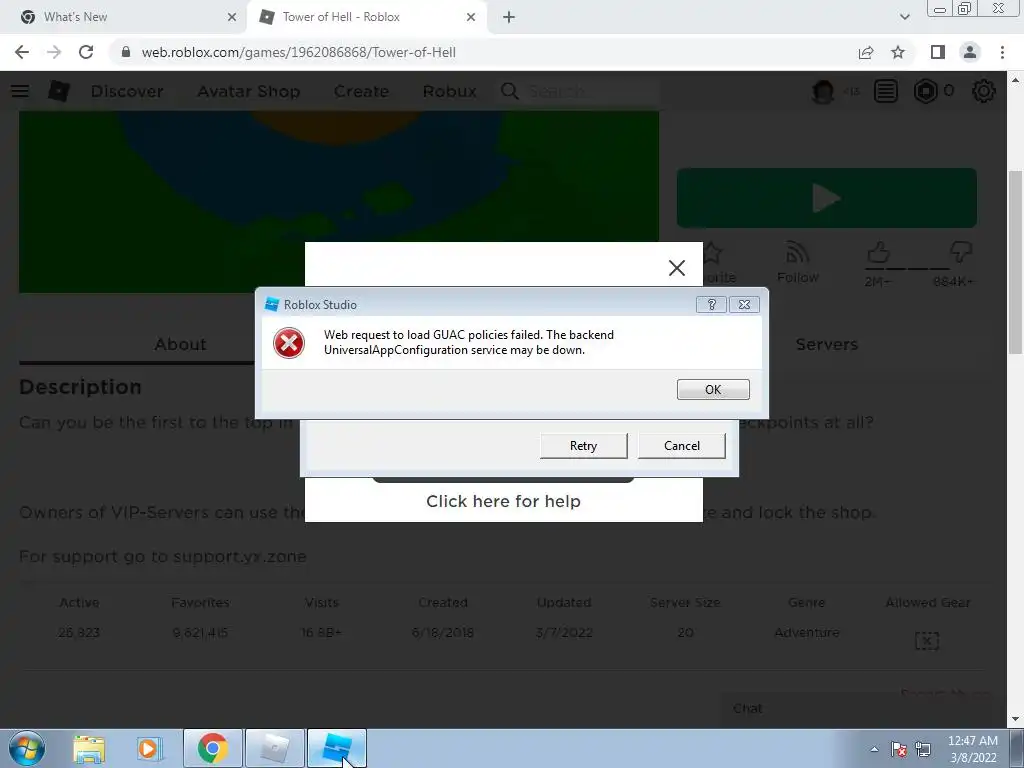Close the What's New tab
Image resolution: width=1024 pixels, height=768 pixels.
coord(231,17)
